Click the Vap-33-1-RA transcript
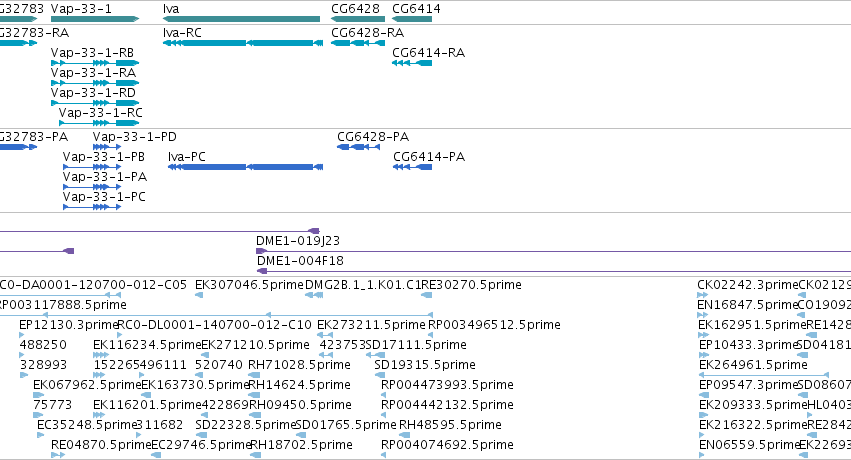Screen dimensions: 851x460 tap(95, 83)
